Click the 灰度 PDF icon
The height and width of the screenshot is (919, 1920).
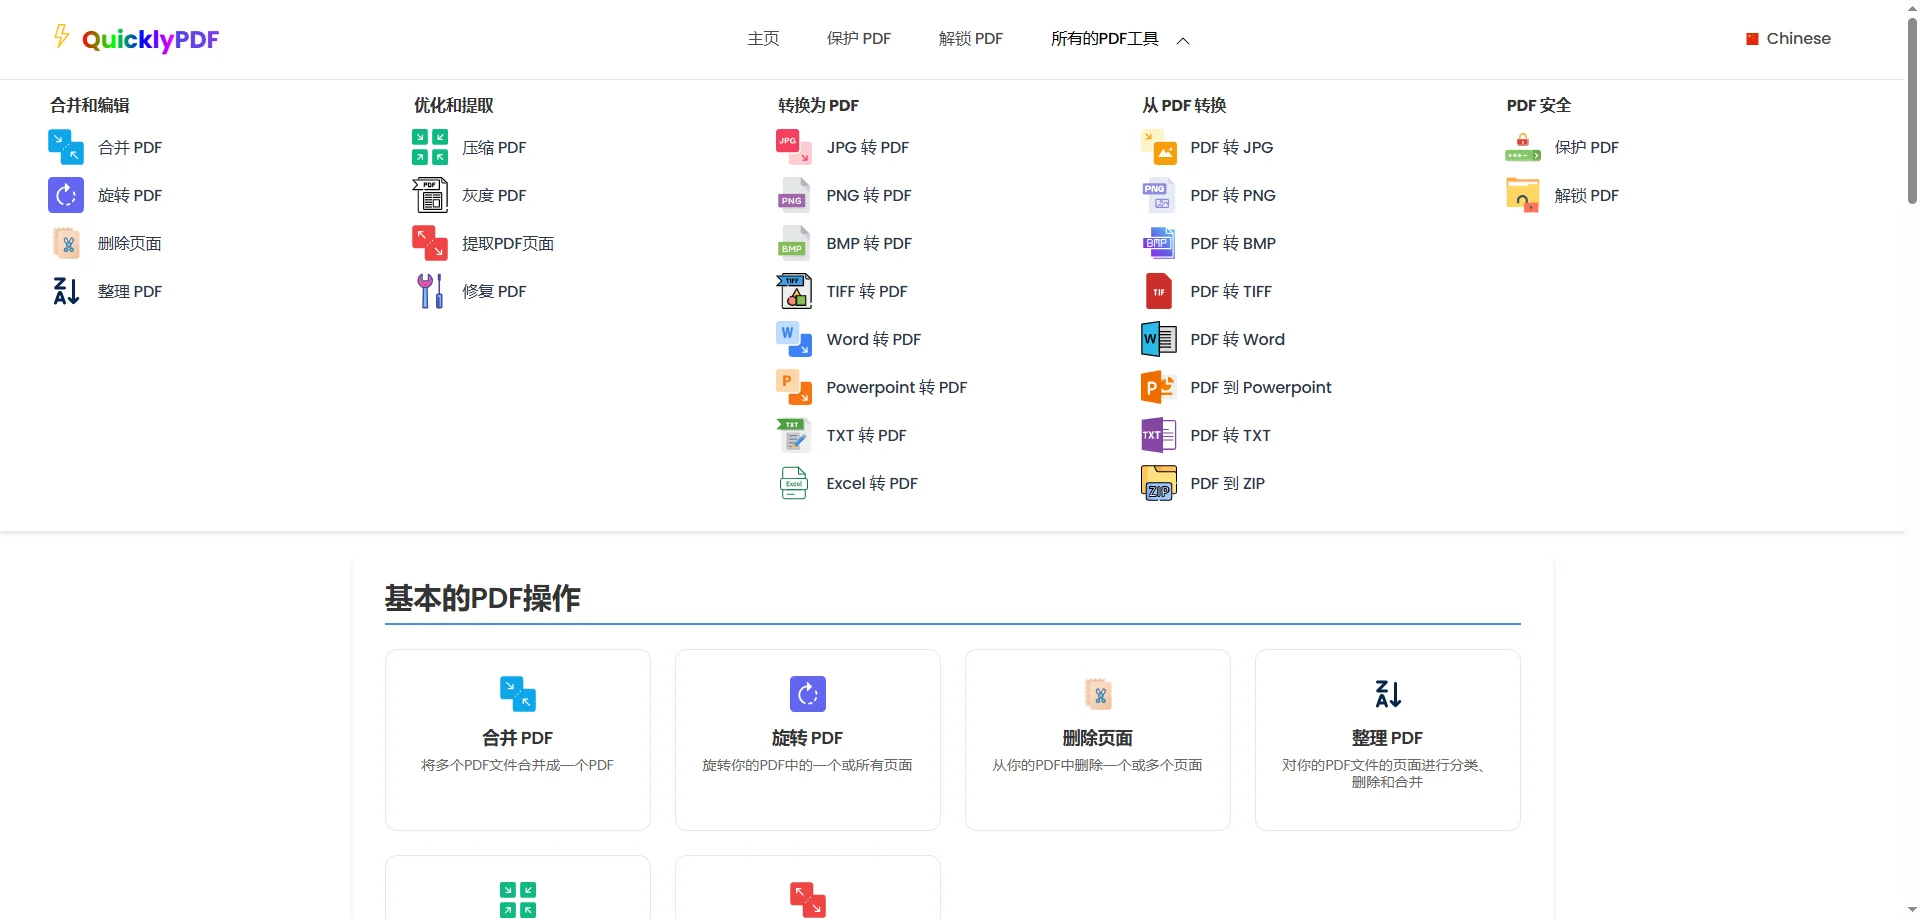[430, 195]
